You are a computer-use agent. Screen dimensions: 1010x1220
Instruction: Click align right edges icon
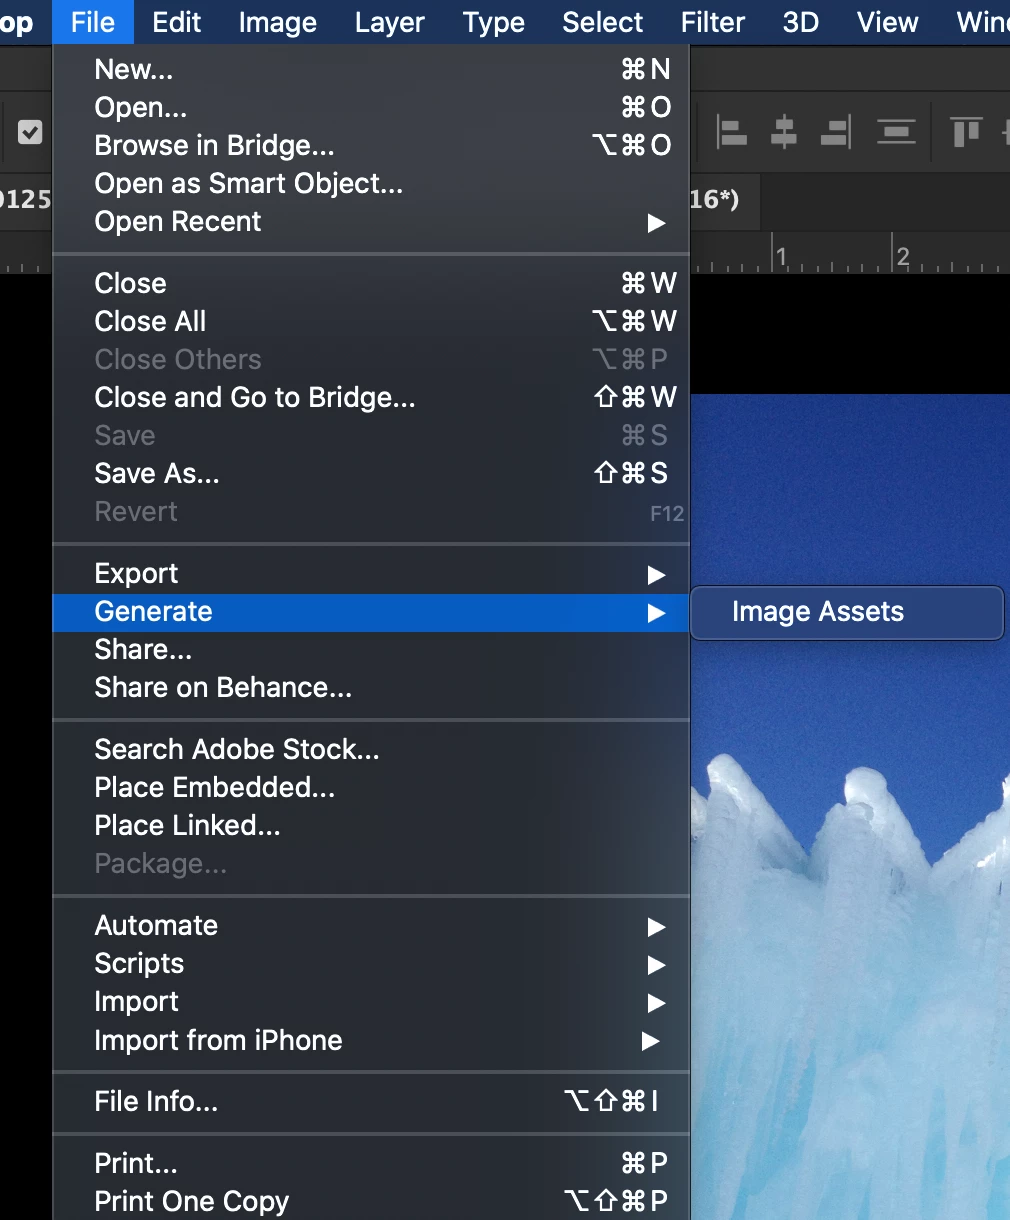(x=836, y=132)
